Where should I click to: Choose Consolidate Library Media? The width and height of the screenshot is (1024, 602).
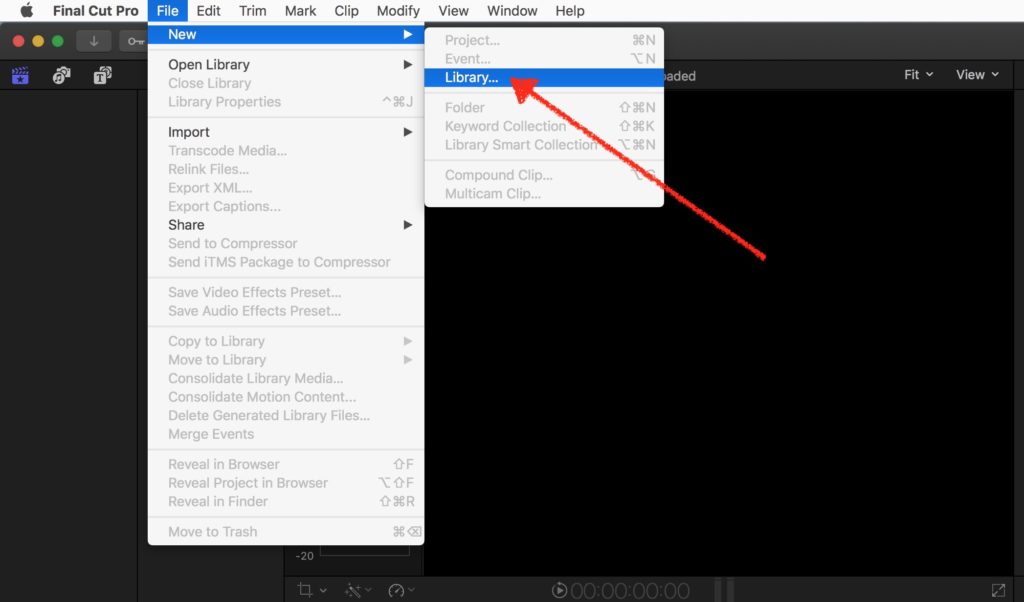[x=286, y=378]
